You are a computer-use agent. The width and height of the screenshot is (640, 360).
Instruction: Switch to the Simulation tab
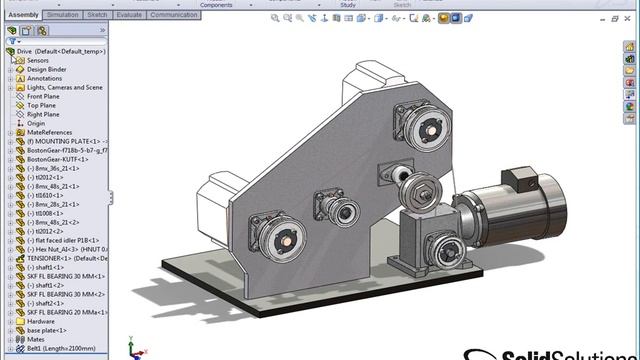pyautogui.click(x=62, y=15)
